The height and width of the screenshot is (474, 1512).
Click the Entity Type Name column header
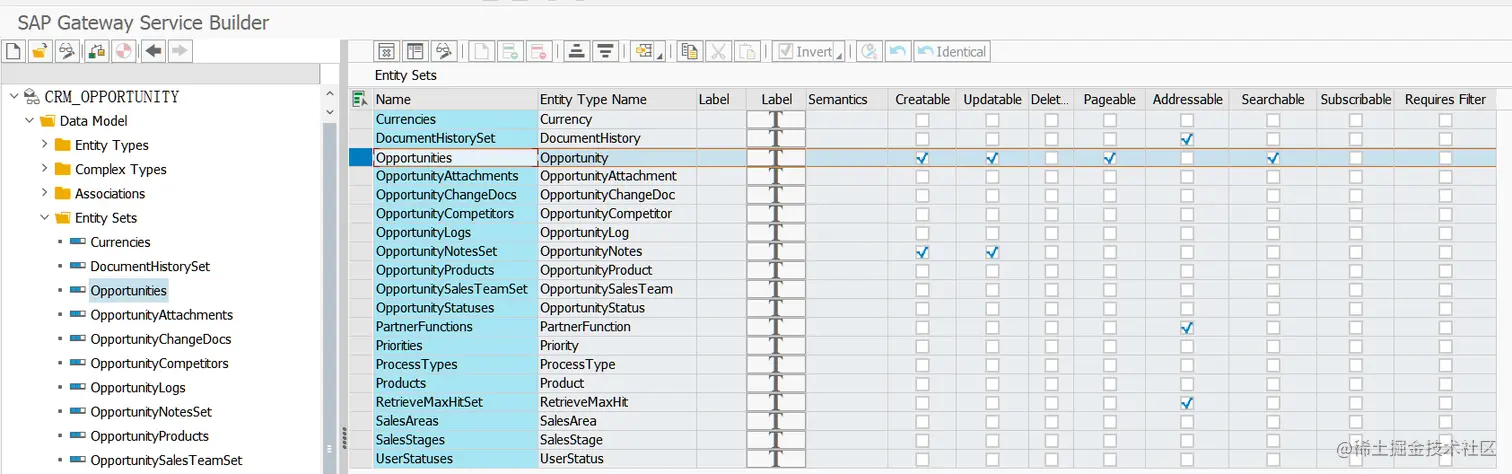pos(616,99)
